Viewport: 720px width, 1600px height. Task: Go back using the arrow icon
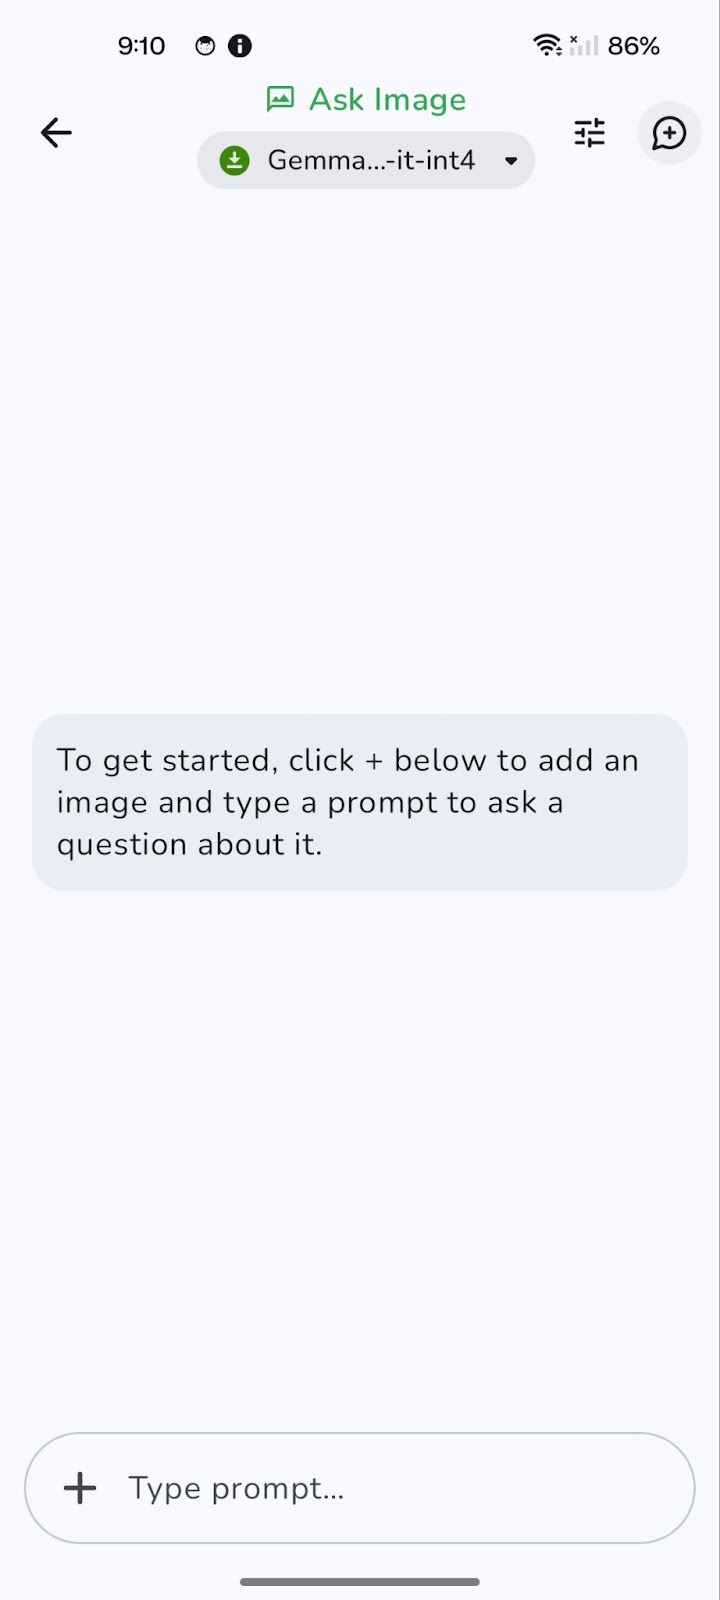coord(56,132)
